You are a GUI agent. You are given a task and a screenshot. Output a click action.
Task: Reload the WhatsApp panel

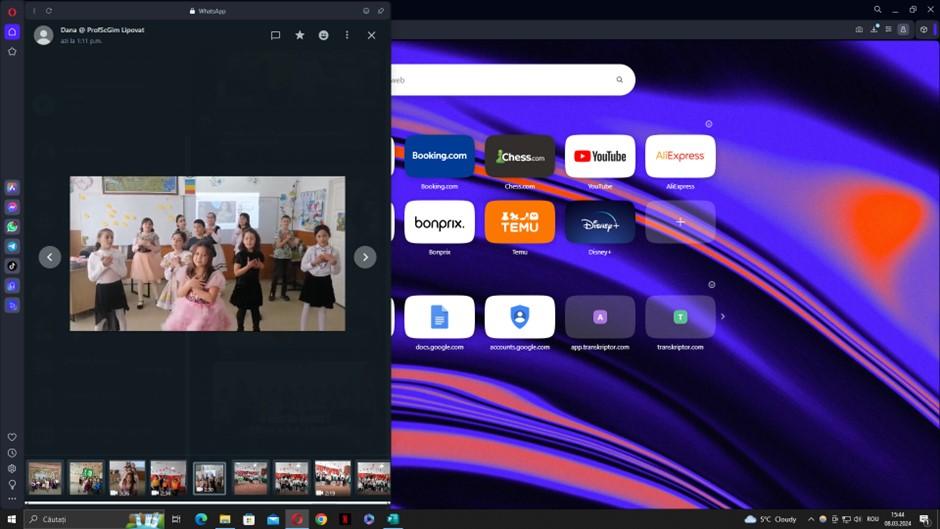pyautogui.click(x=49, y=11)
